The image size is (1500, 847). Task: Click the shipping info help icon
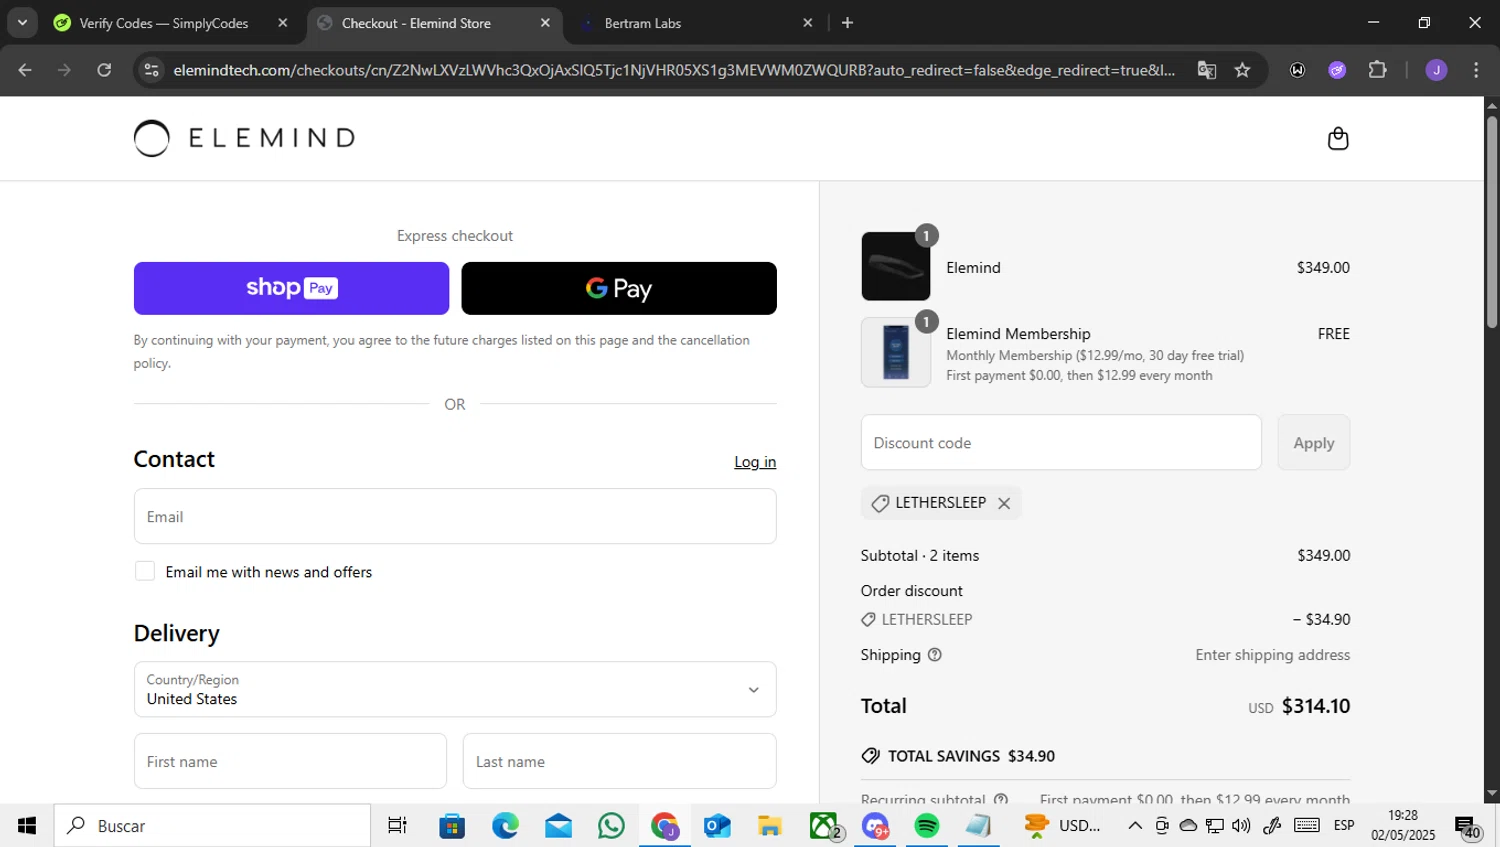(935, 655)
